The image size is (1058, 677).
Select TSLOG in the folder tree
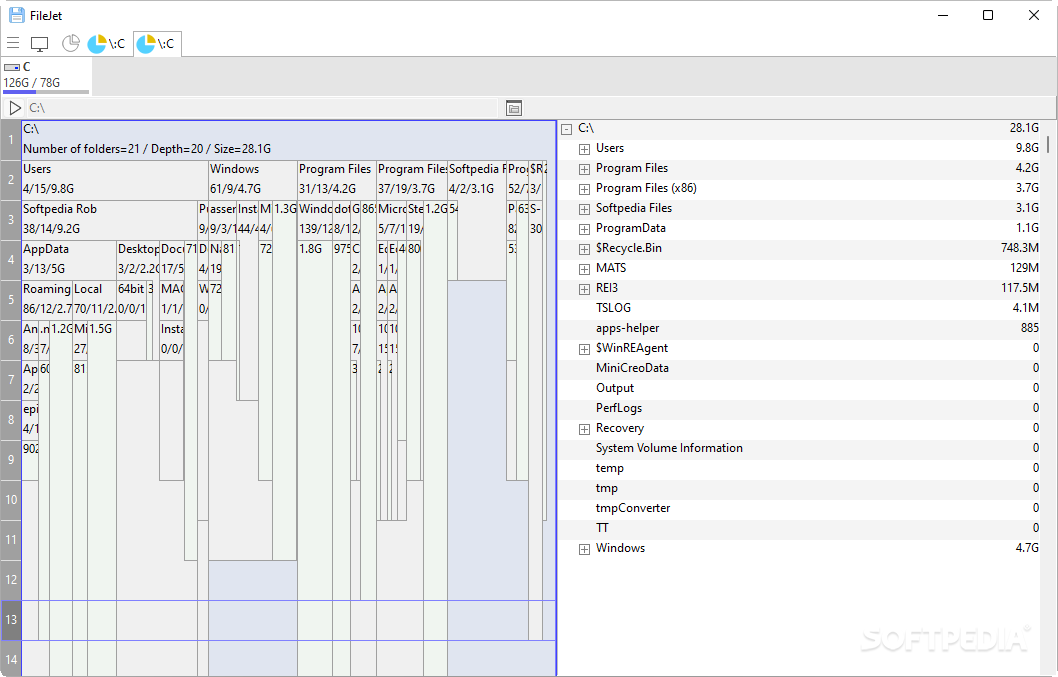click(x=613, y=308)
